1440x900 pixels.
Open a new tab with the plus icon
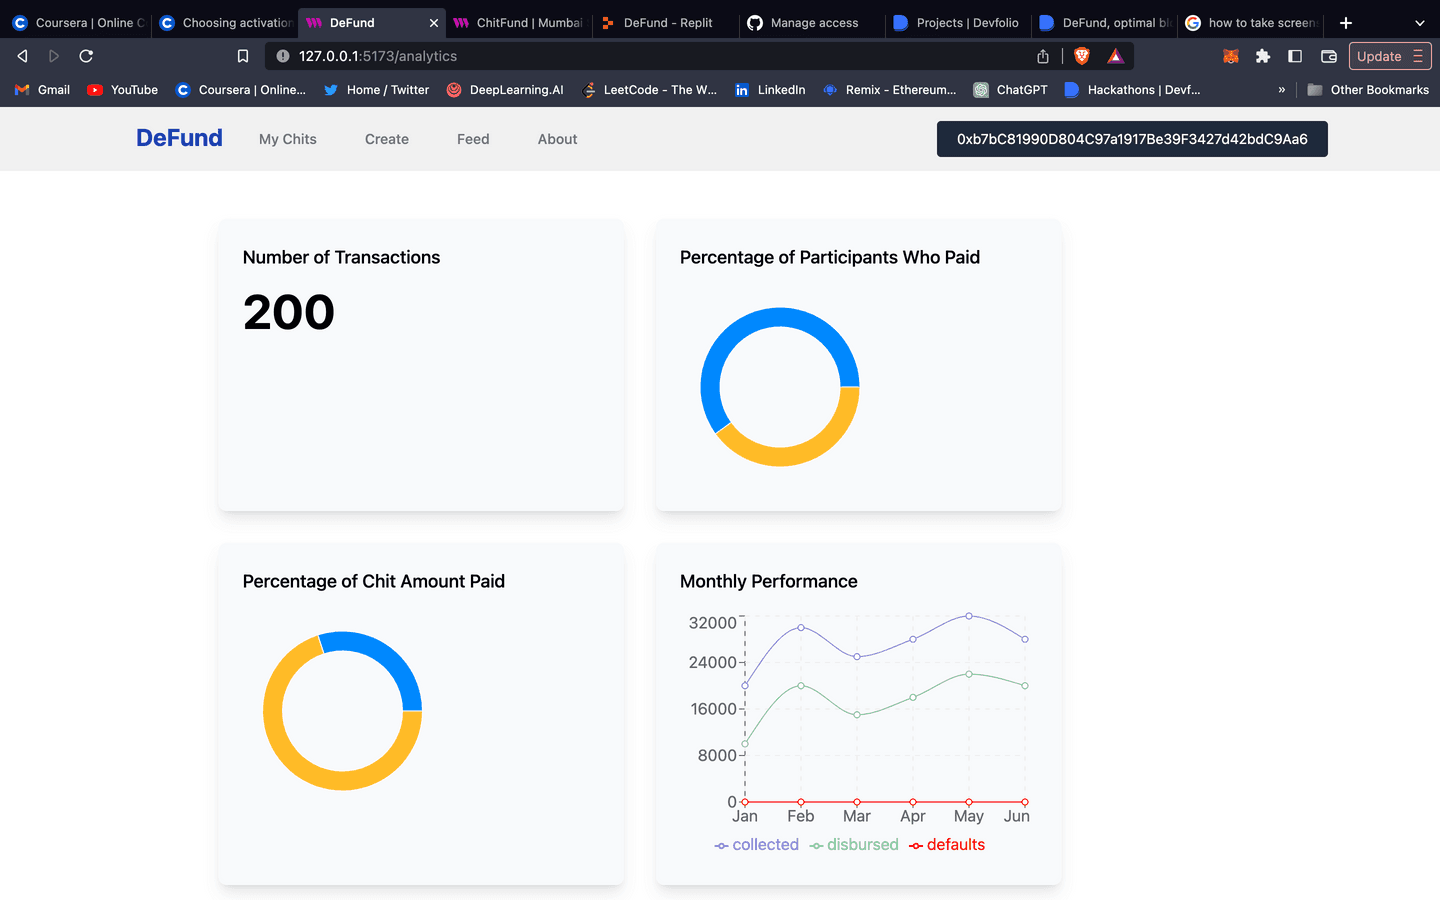(x=1346, y=22)
